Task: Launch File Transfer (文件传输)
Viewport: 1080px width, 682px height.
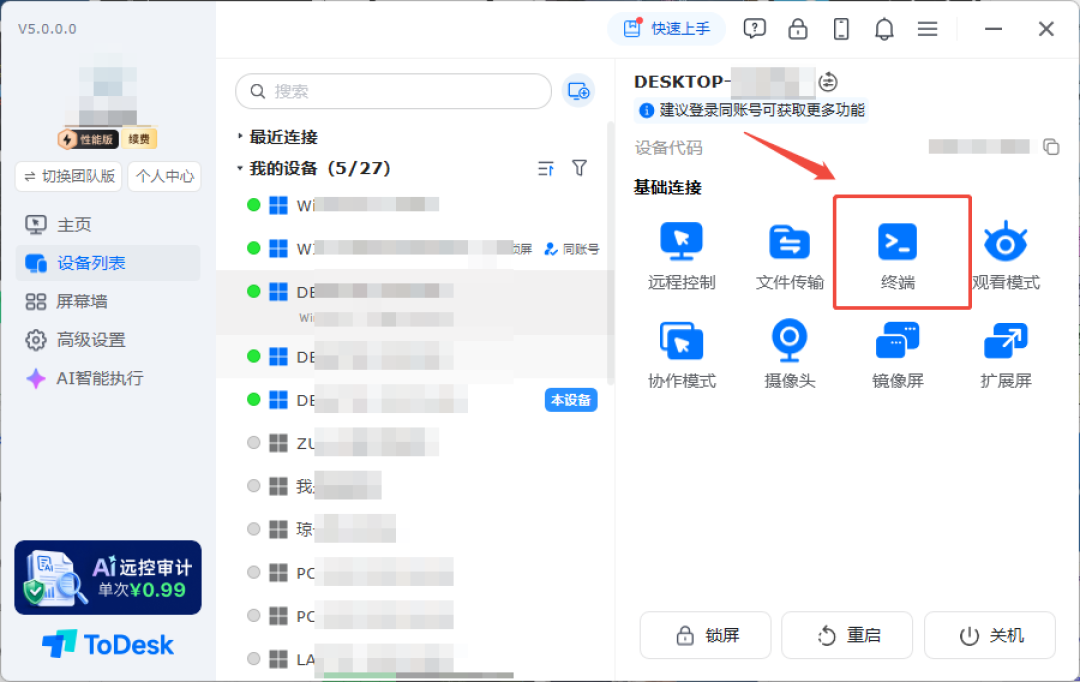Action: (x=789, y=256)
